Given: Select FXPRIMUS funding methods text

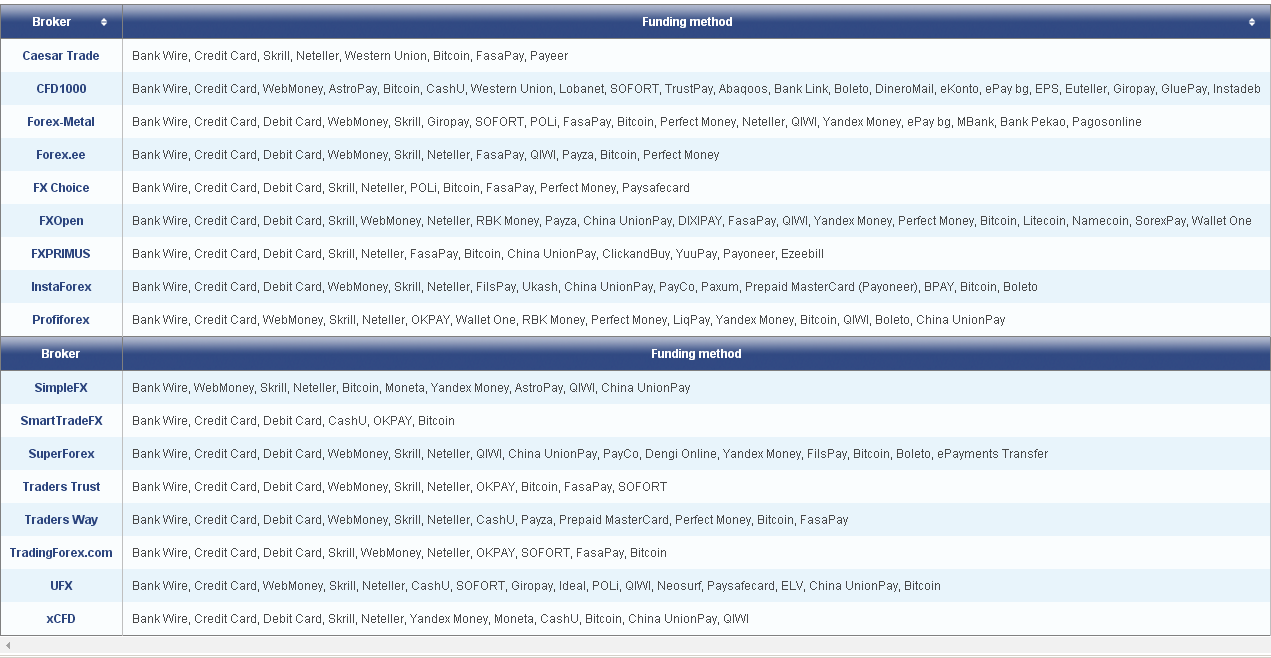Looking at the screenshot, I should 478,254.
